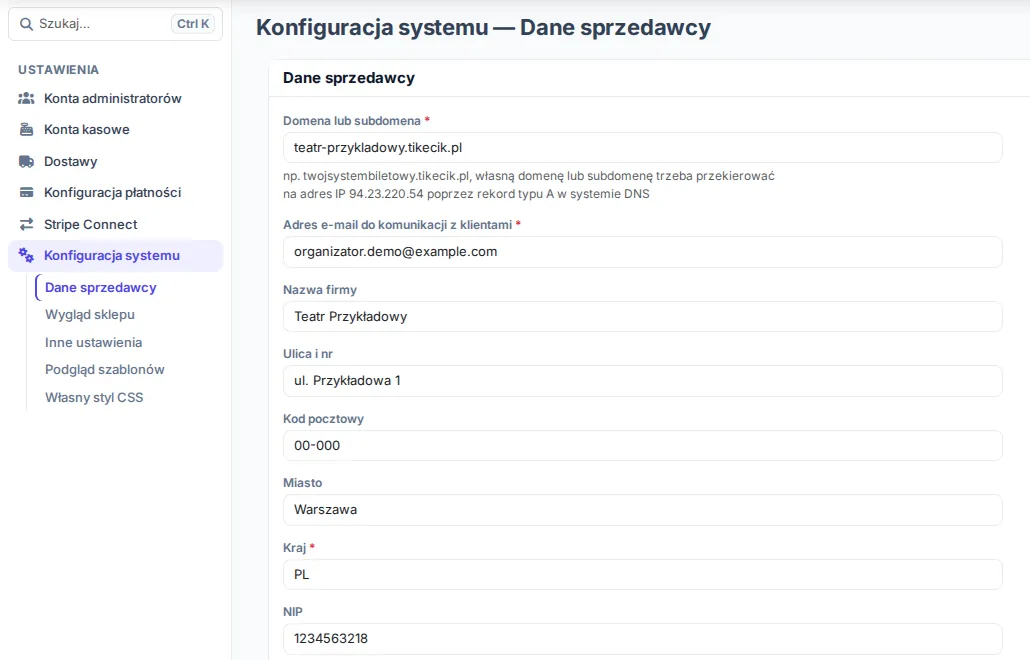Click the Kod pocztowy label
1030x660 pixels.
pos(323,419)
